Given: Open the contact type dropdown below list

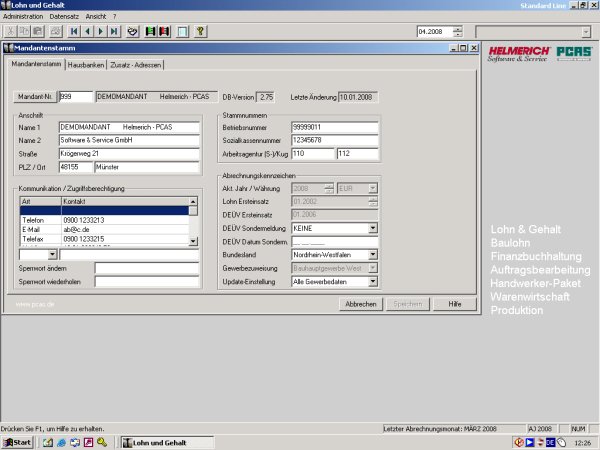Looking at the screenshot, I should (x=52, y=254).
